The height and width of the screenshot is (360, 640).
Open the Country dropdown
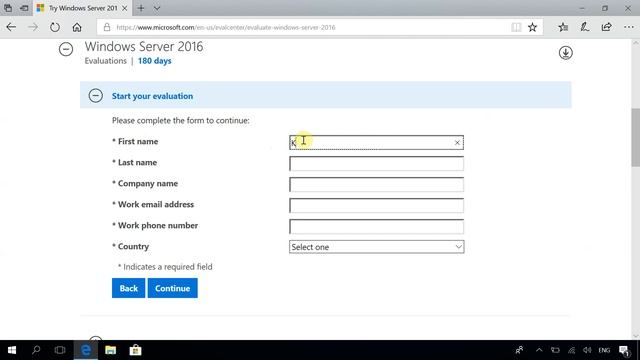pyautogui.click(x=376, y=247)
